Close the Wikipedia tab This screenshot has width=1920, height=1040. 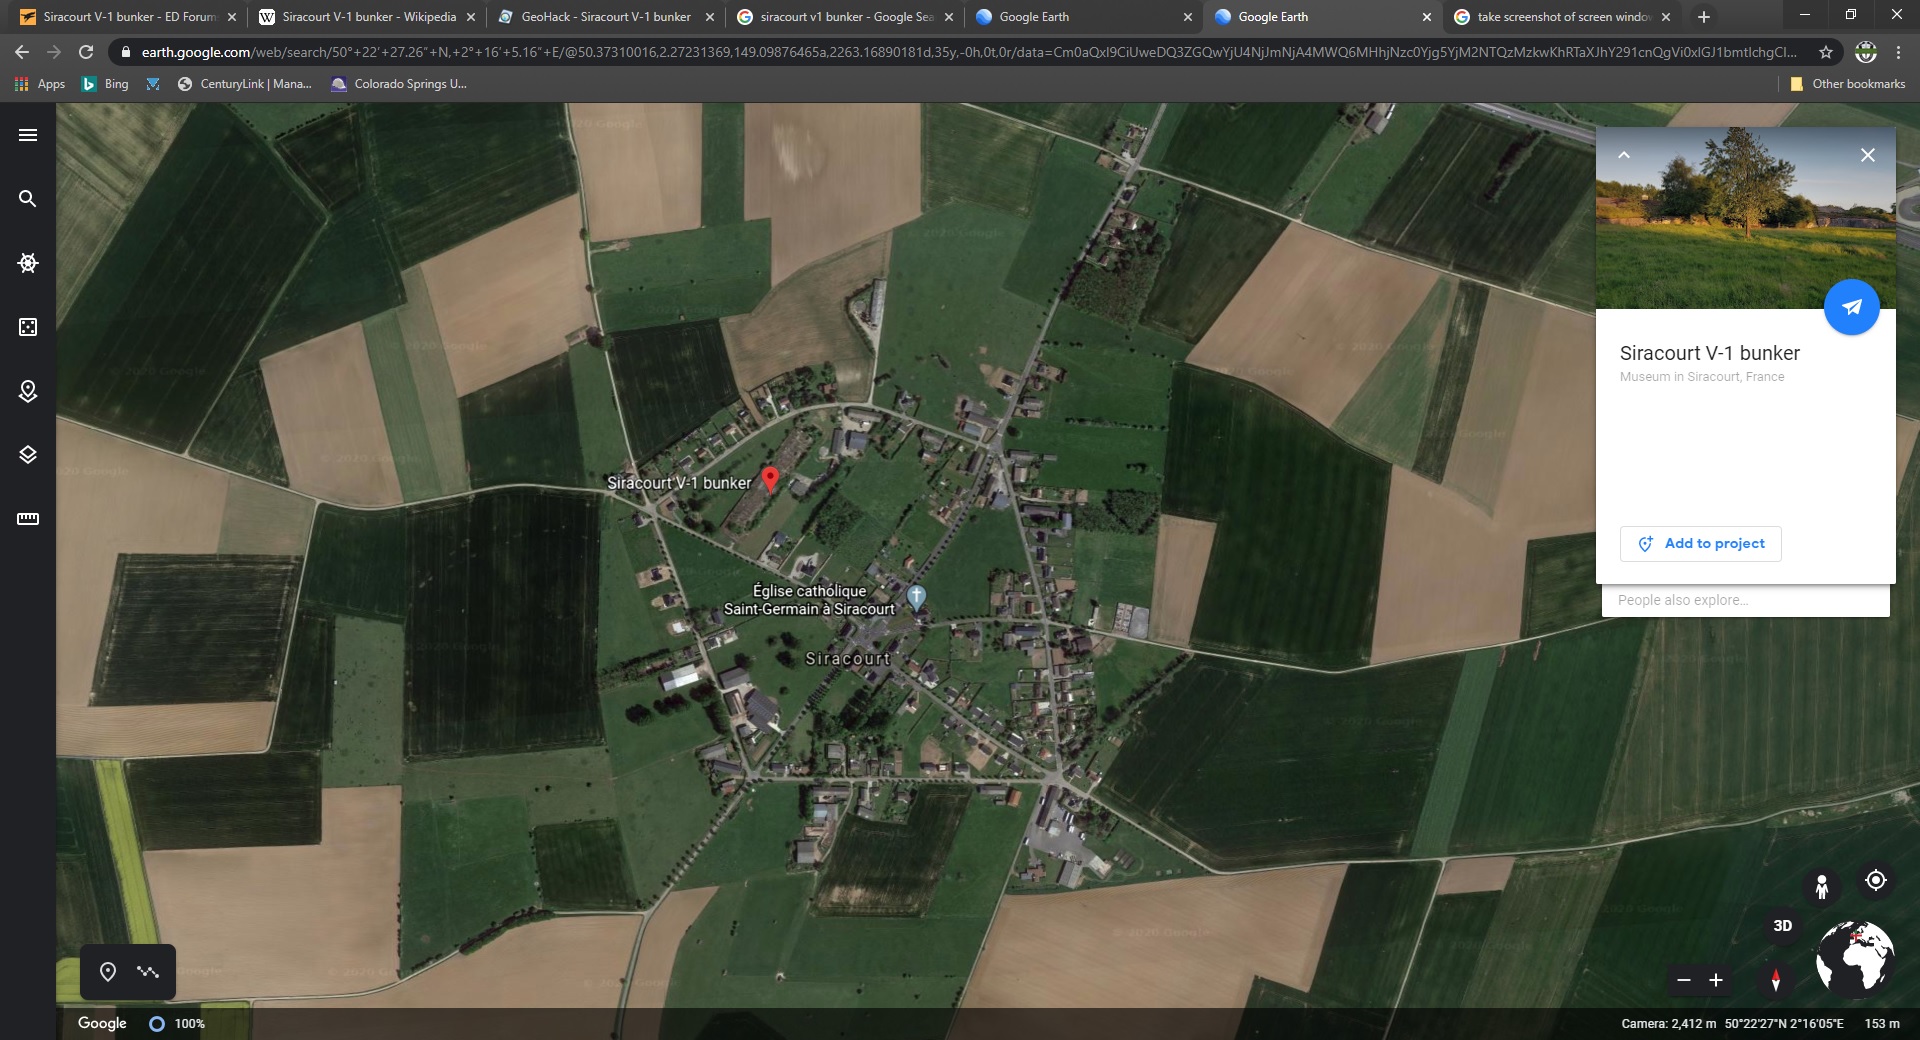pos(470,17)
